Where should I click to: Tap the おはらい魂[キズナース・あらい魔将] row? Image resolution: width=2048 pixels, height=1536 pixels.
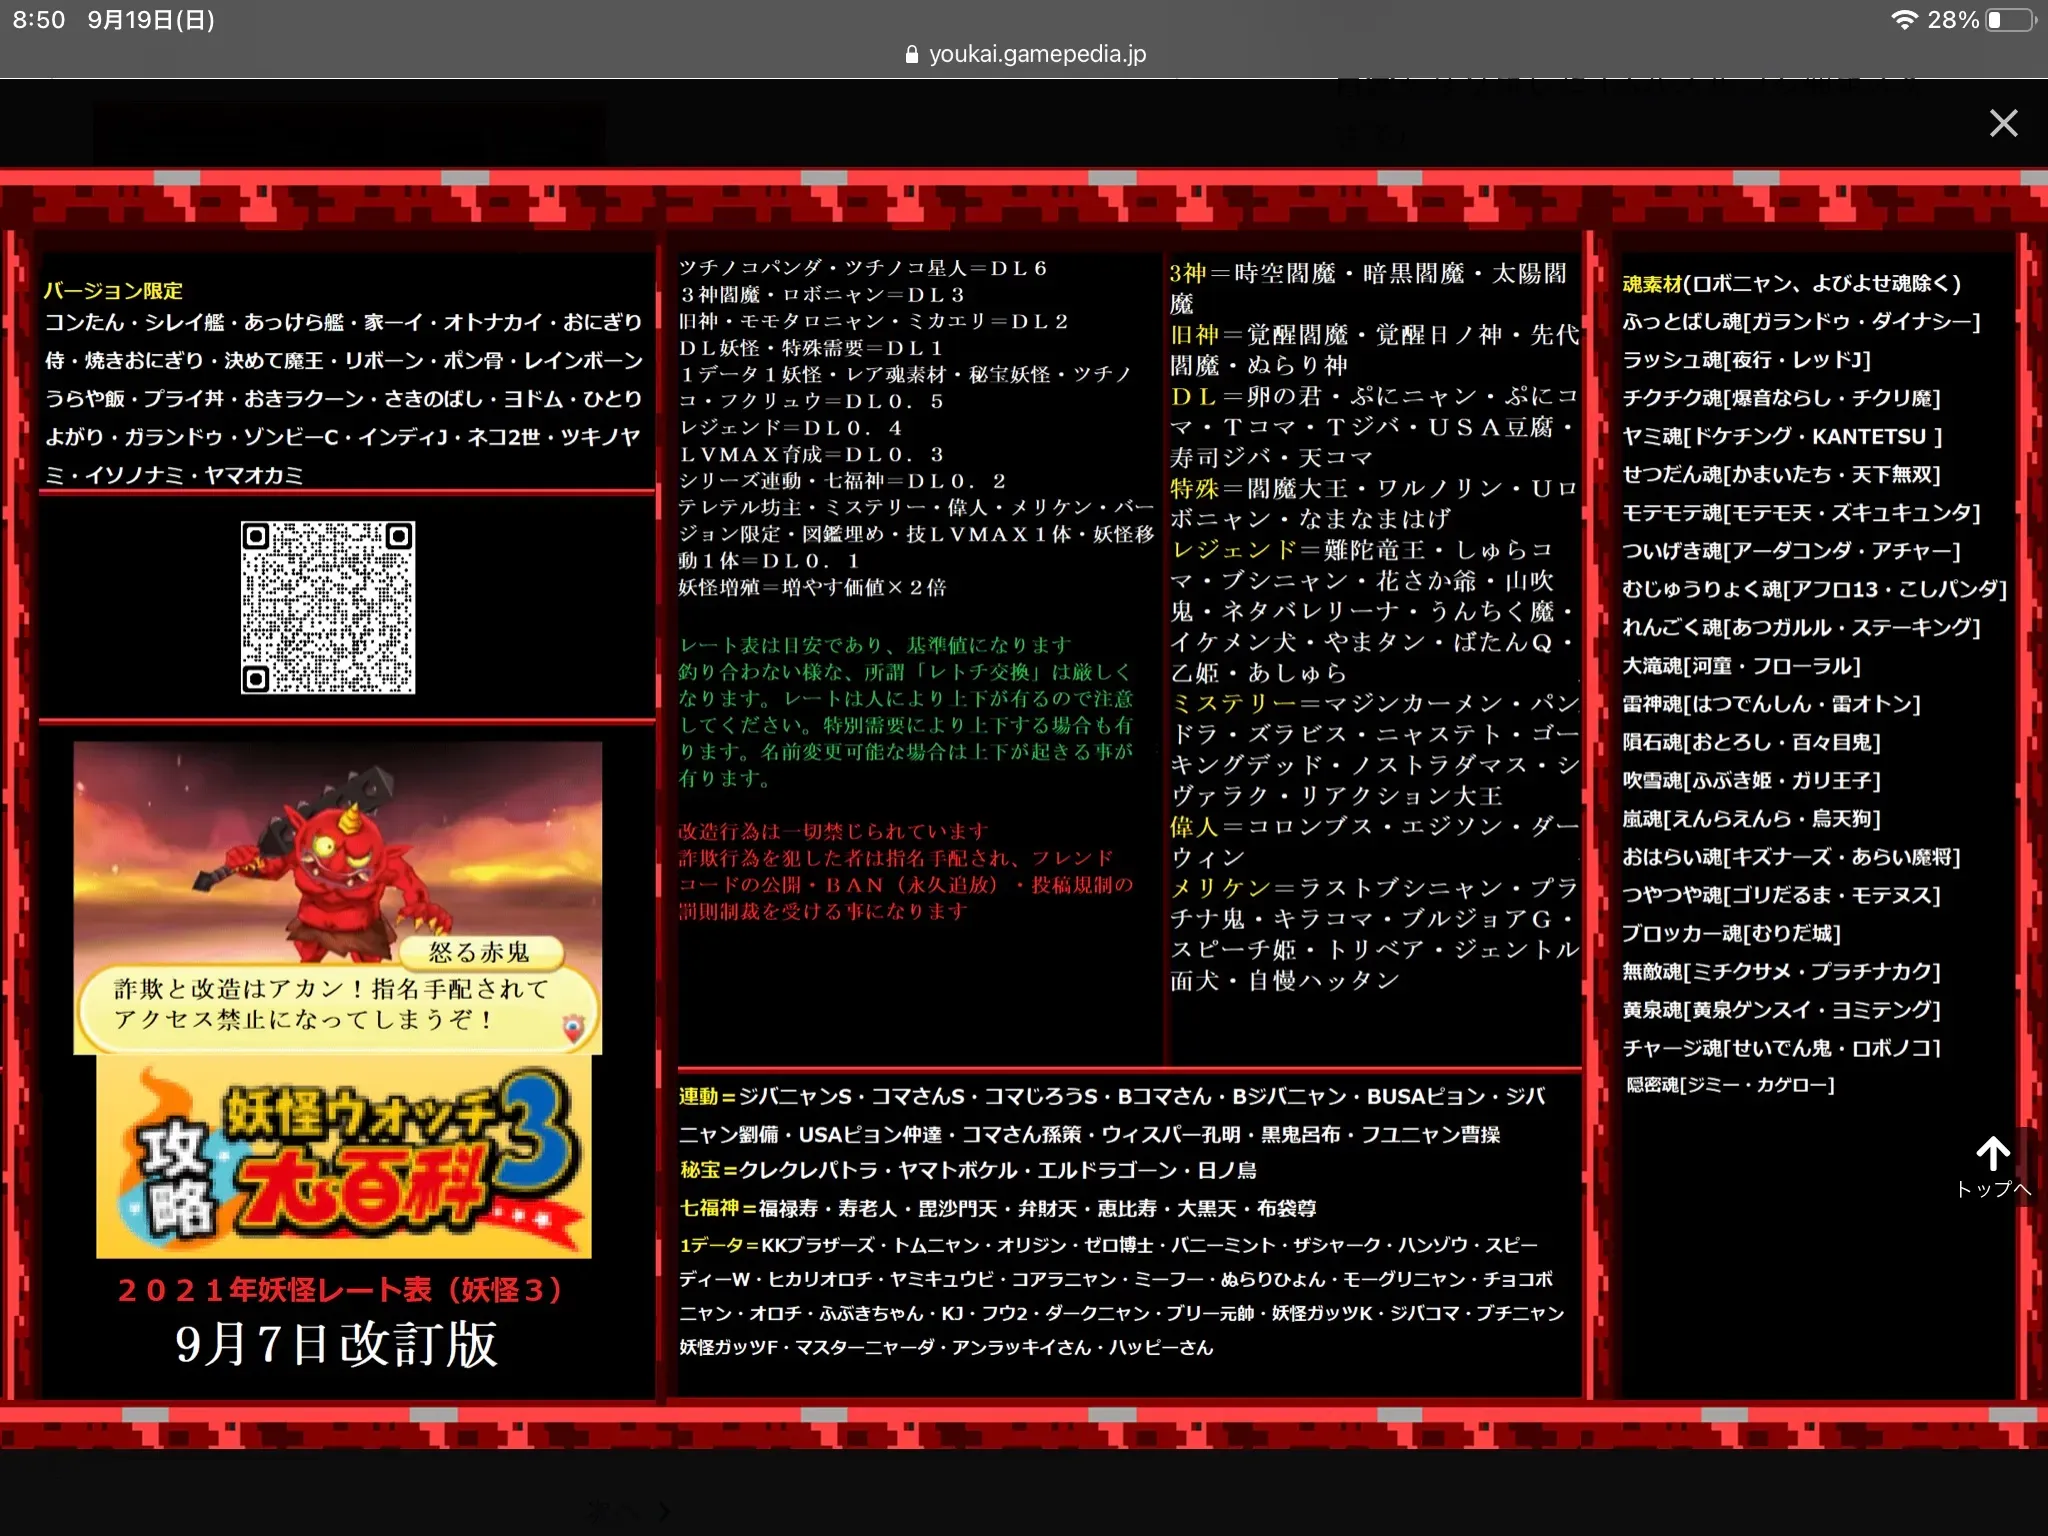[x=1791, y=857]
